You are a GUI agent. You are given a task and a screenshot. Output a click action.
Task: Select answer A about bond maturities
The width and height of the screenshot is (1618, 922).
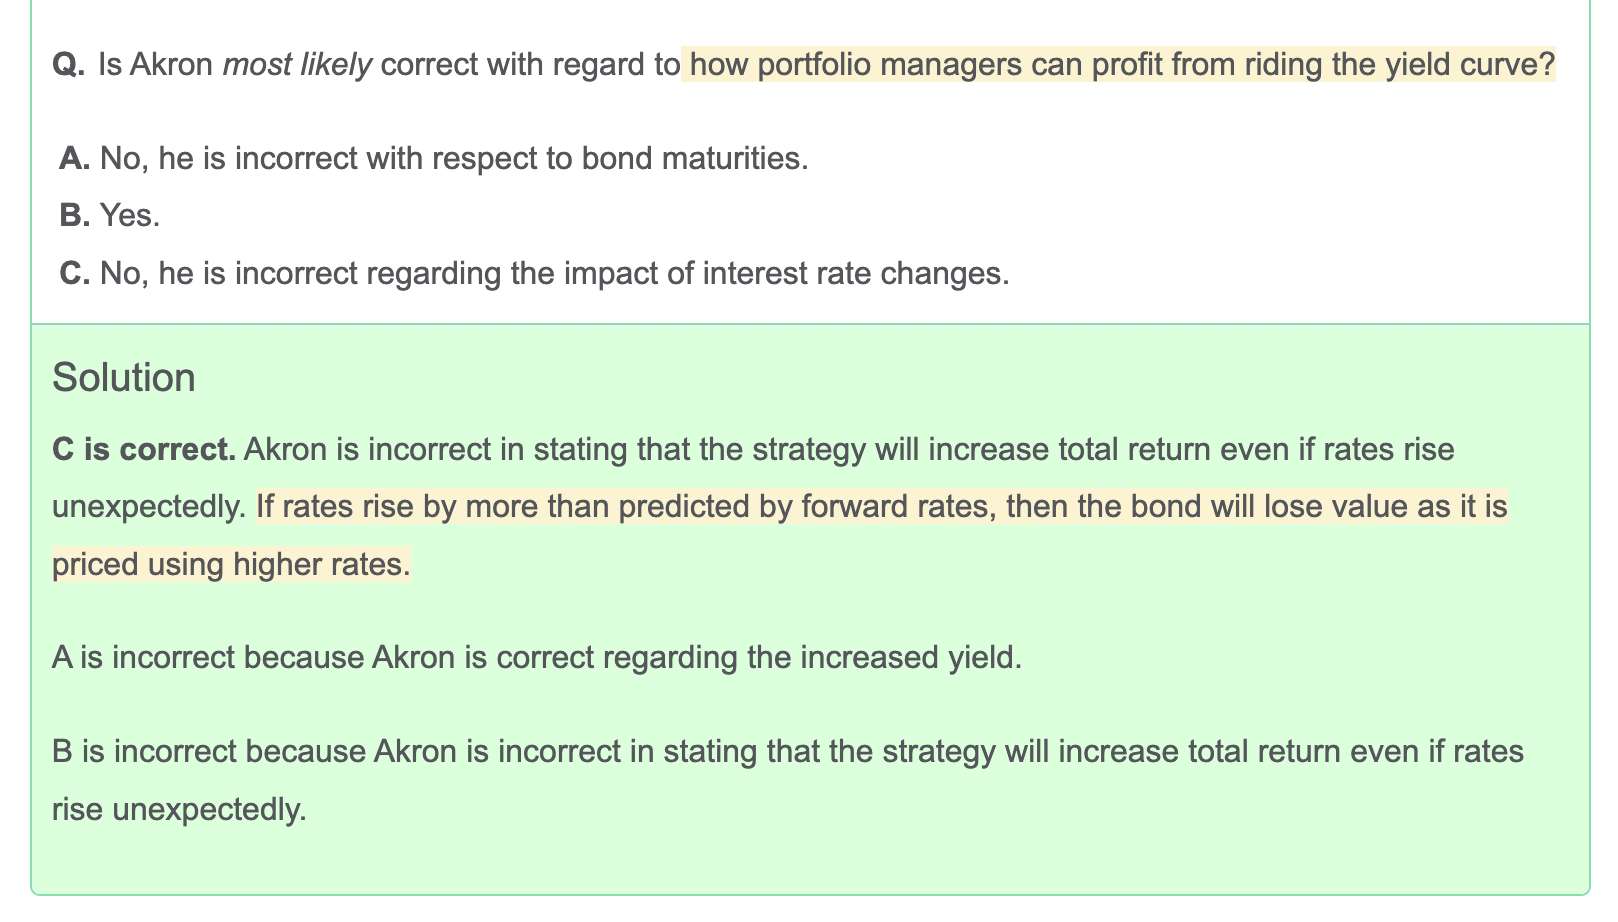pos(452,158)
